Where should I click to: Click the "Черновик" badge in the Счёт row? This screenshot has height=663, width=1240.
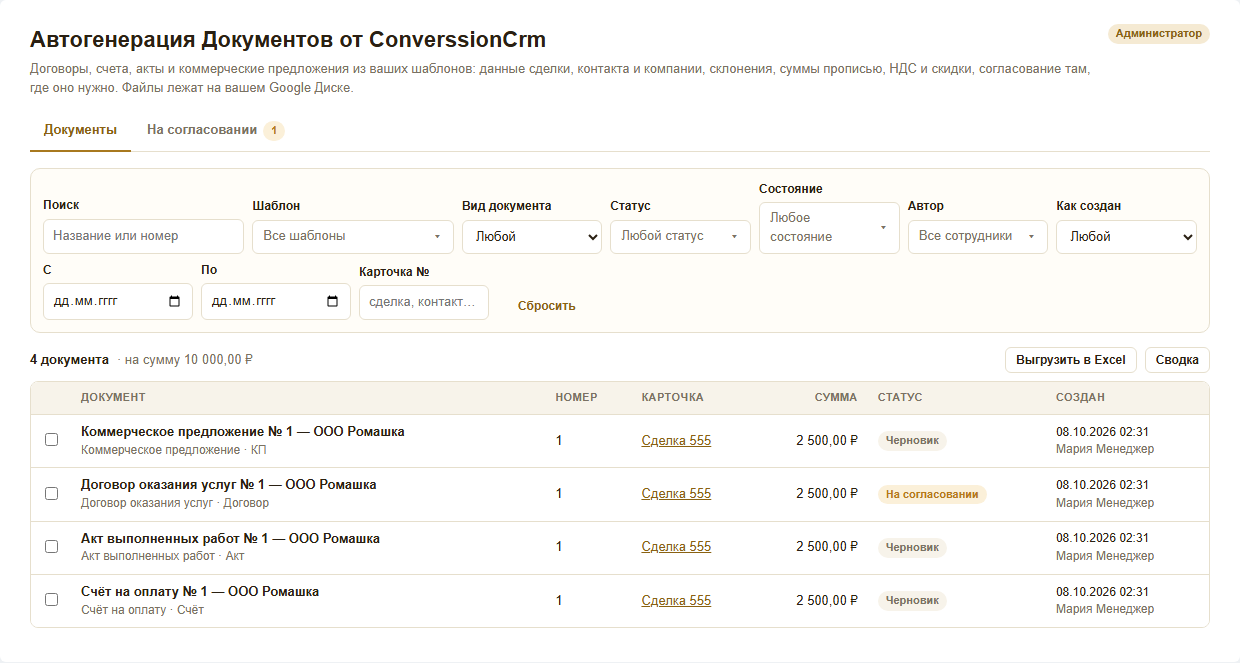click(x=912, y=600)
